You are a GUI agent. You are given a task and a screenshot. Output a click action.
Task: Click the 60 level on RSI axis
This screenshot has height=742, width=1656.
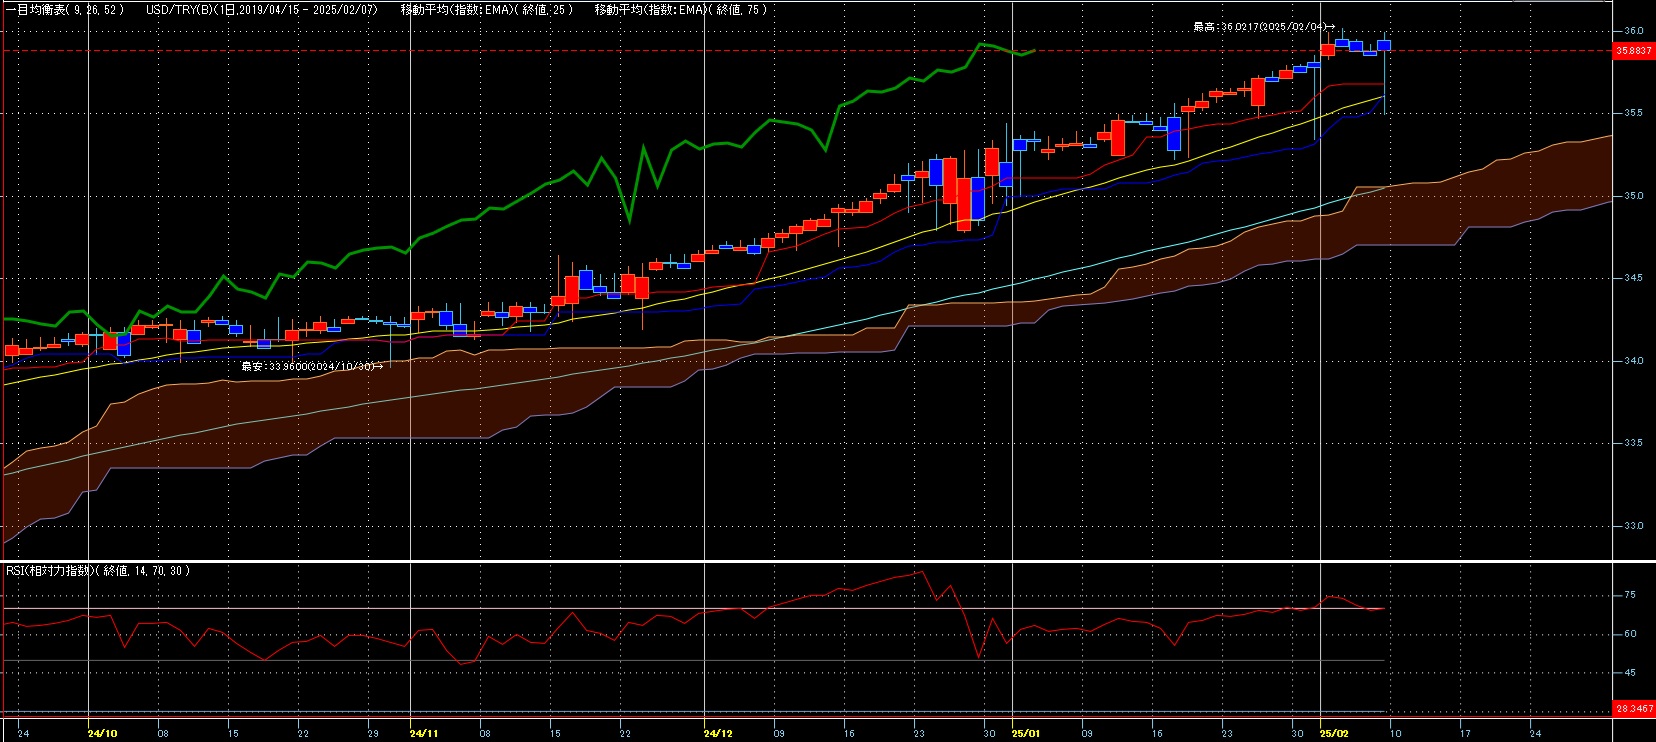click(1630, 634)
